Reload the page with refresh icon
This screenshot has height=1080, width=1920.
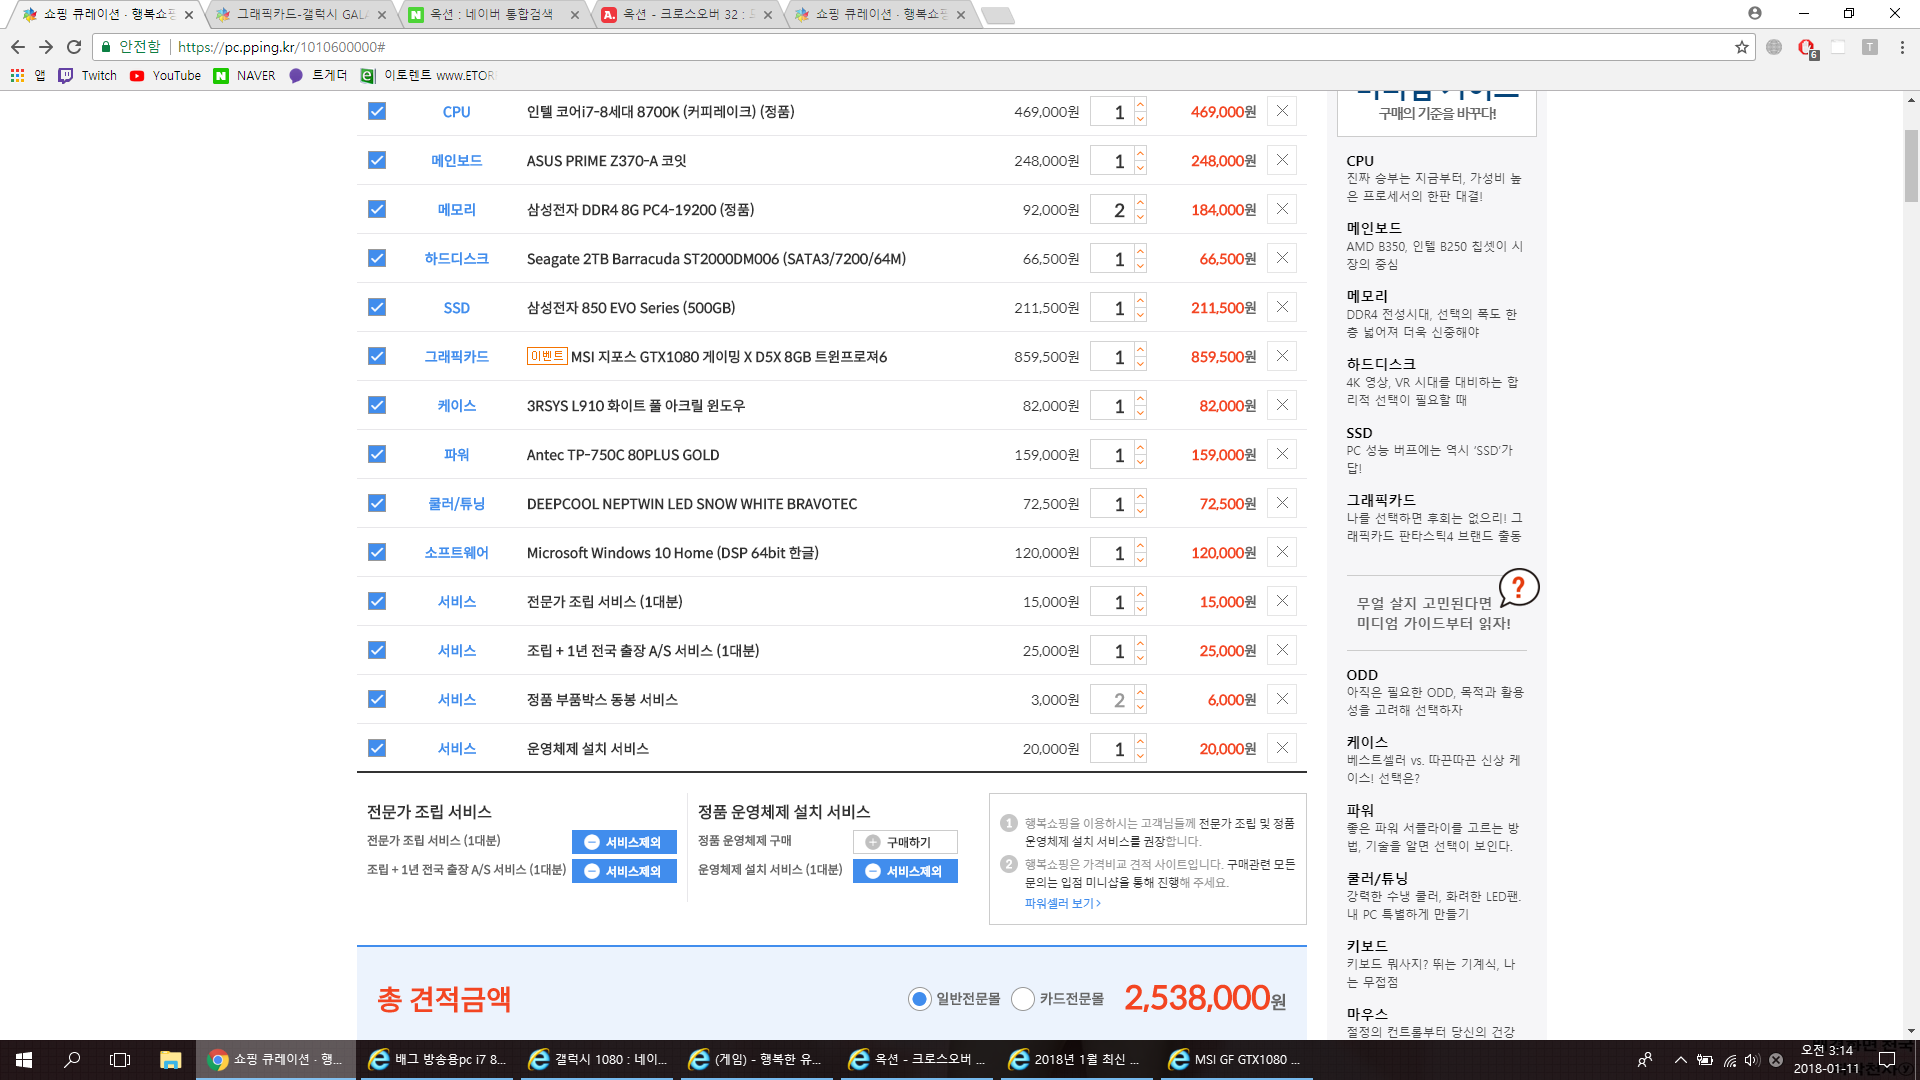pos(74,47)
